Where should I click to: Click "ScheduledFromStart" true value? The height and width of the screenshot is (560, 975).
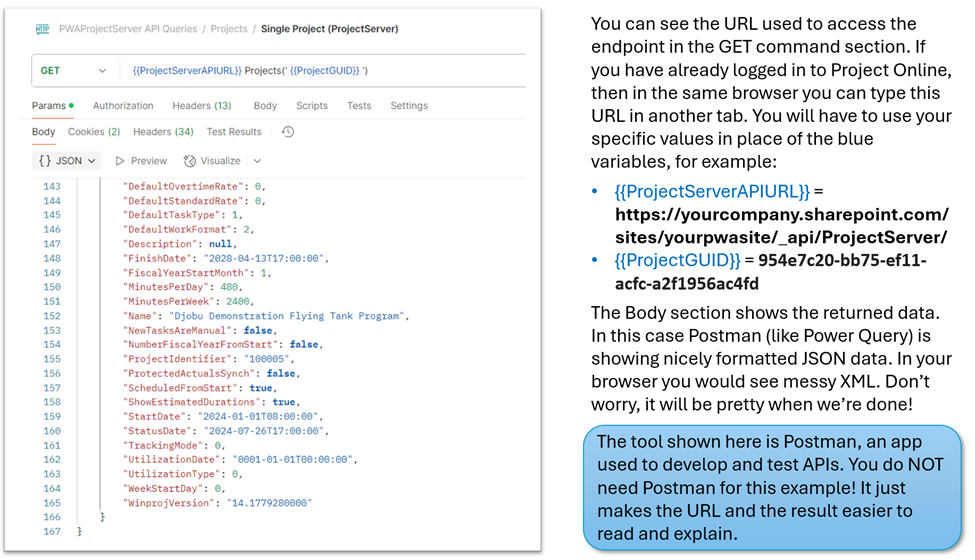coord(261,388)
